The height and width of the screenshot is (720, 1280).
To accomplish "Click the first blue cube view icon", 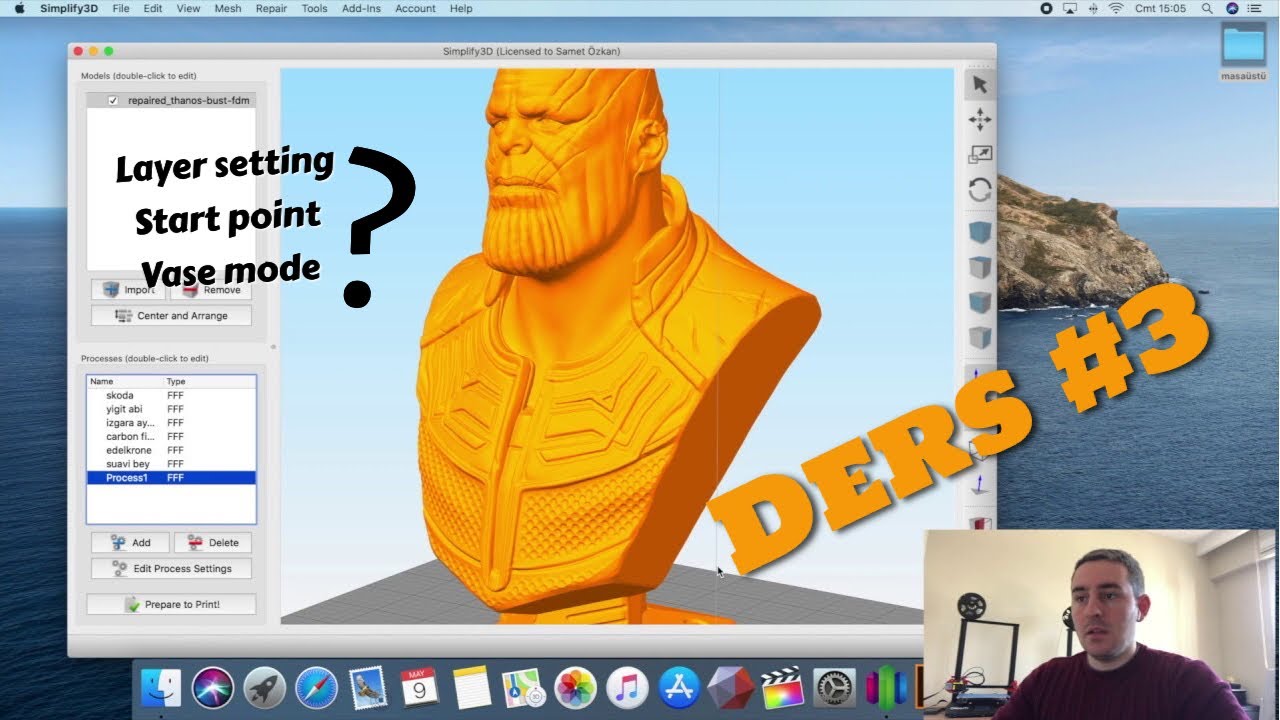I will pyautogui.click(x=980, y=231).
